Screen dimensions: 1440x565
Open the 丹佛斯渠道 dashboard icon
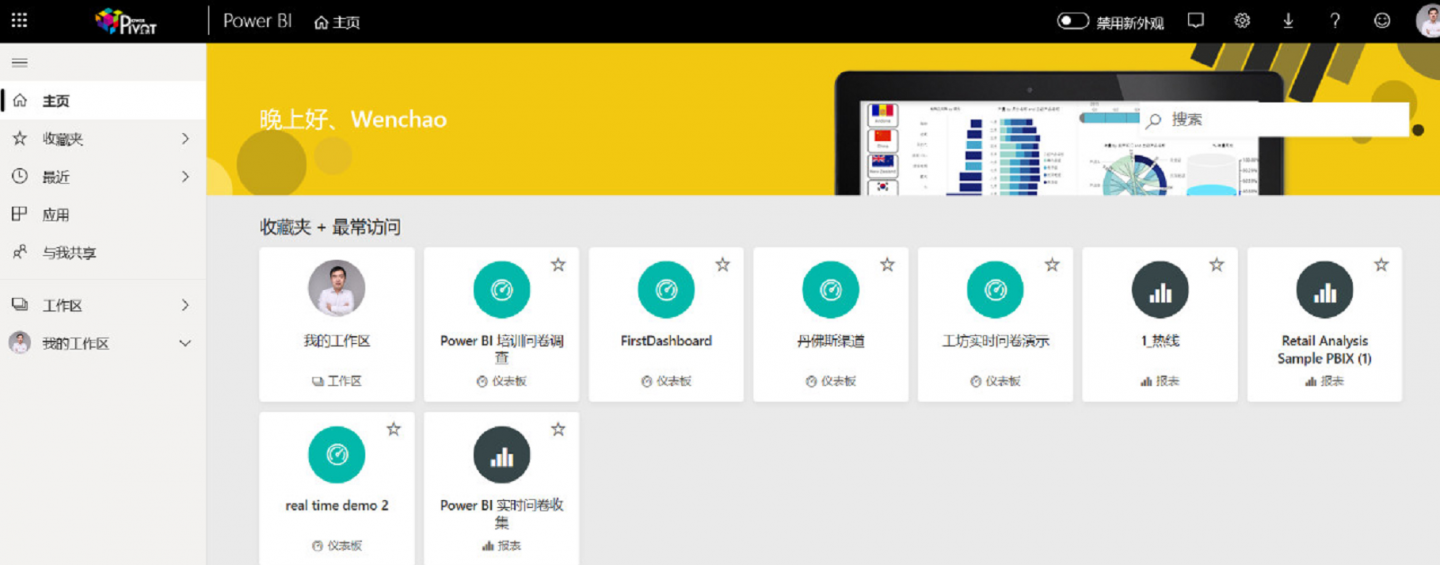(831, 290)
